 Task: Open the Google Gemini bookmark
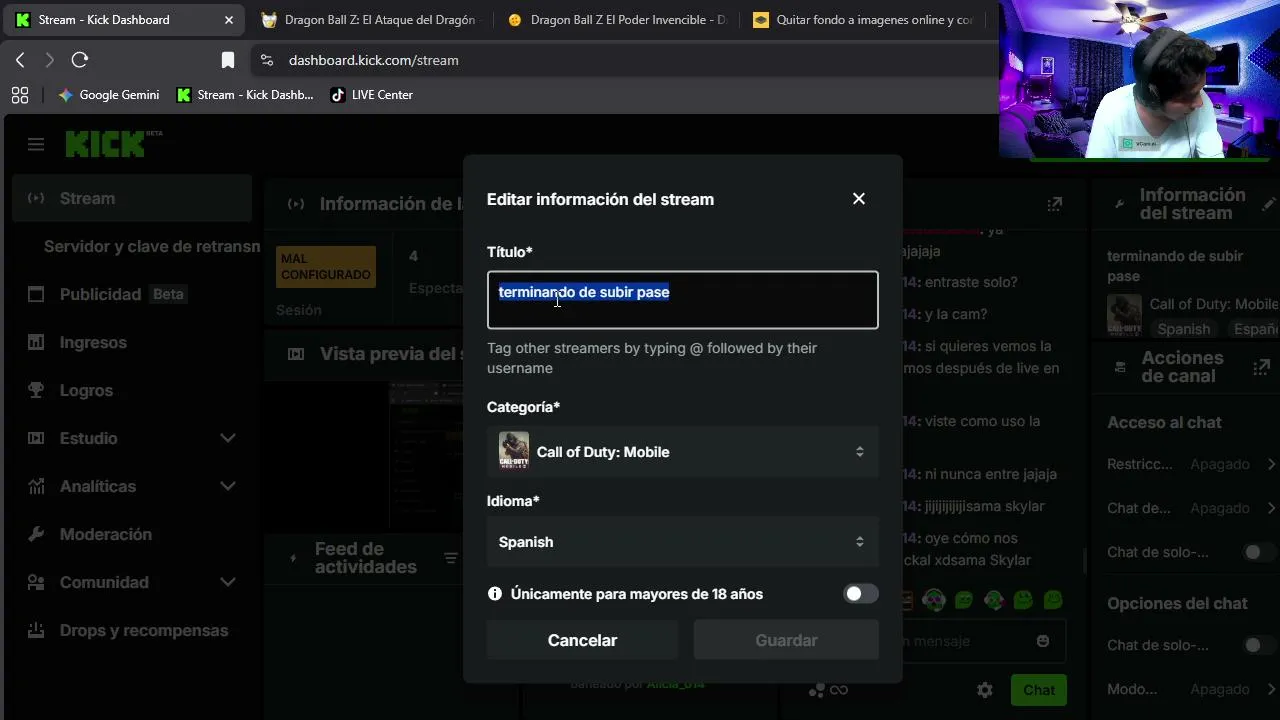click(109, 95)
